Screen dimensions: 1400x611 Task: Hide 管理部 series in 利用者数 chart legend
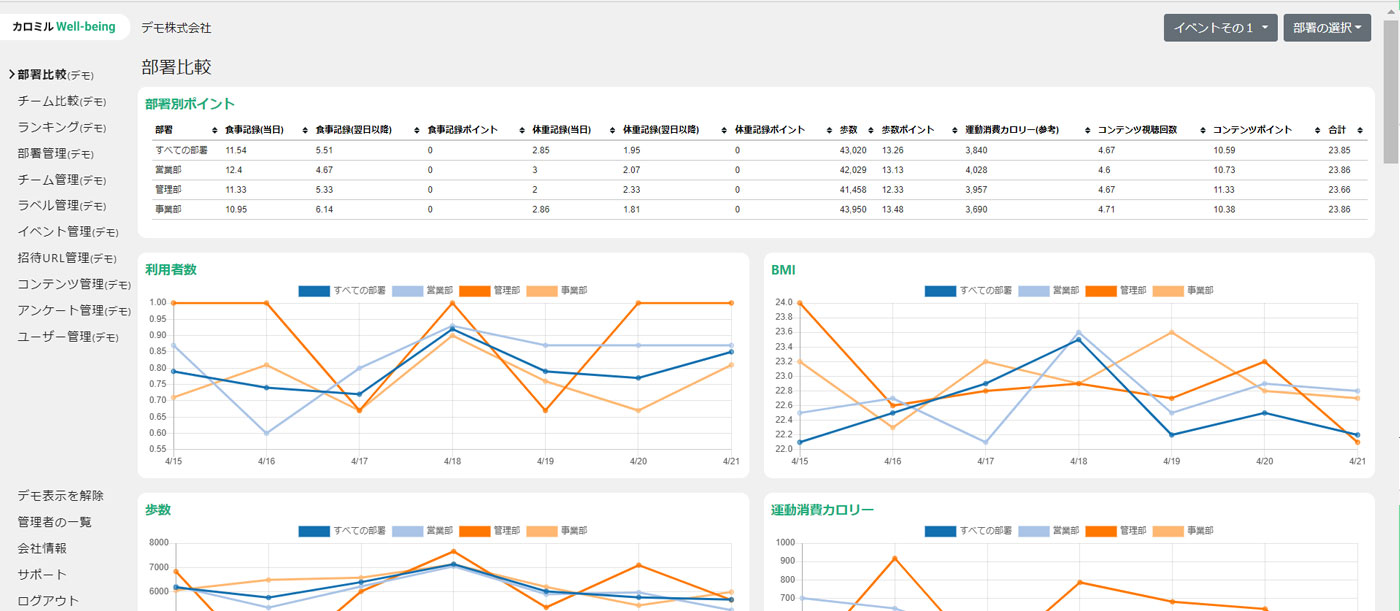(489, 290)
